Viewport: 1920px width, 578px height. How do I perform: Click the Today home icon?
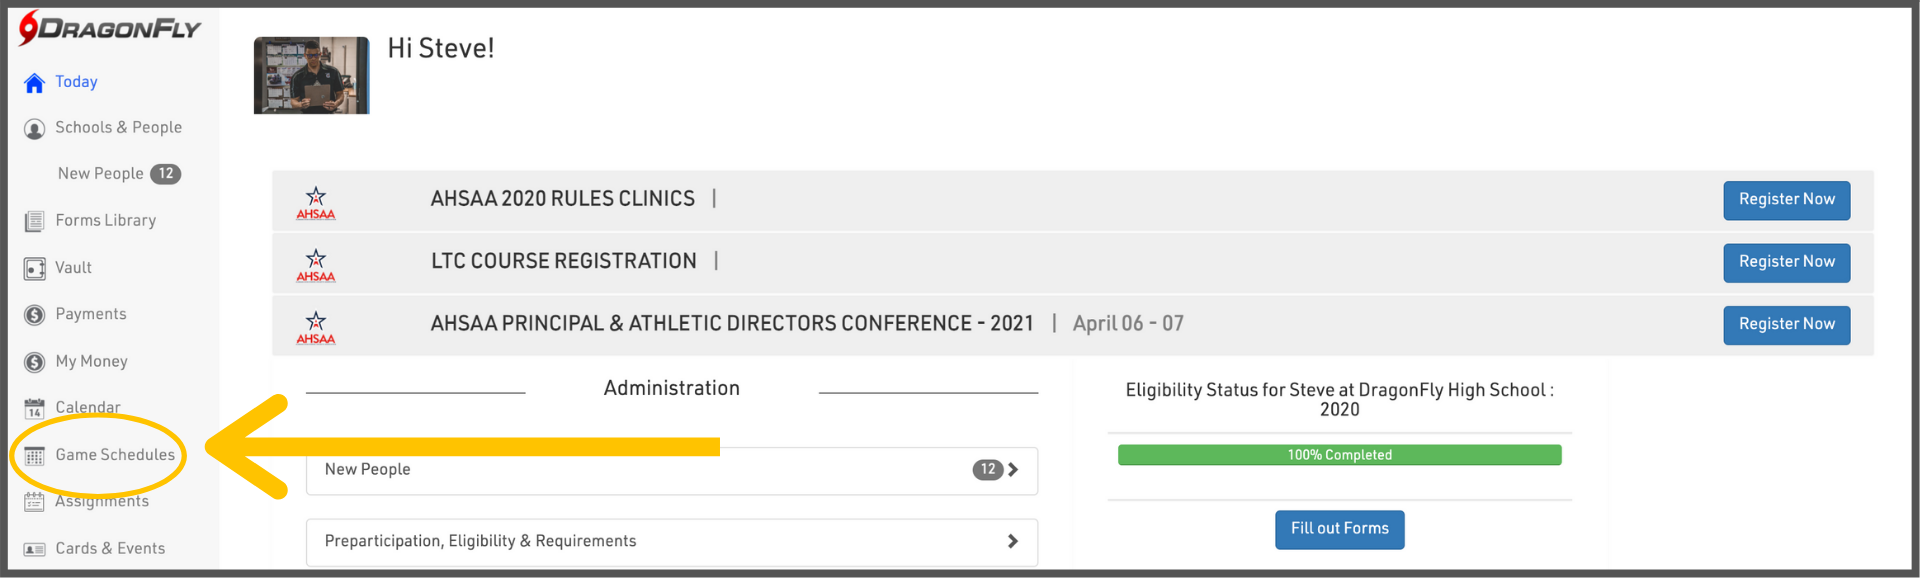click(x=34, y=83)
